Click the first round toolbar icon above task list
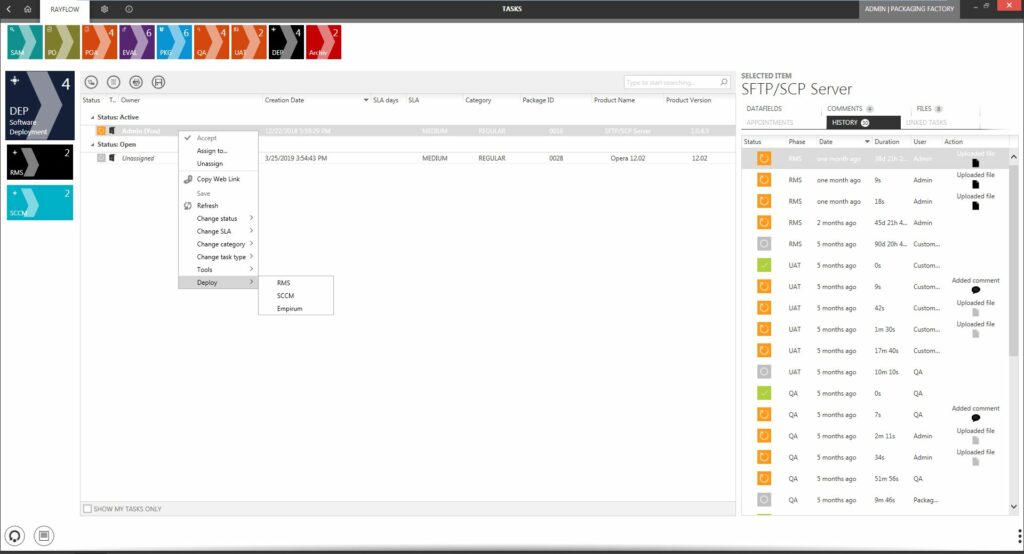Image resolution: width=1024 pixels, height=554 pixels. pos(91,82)
